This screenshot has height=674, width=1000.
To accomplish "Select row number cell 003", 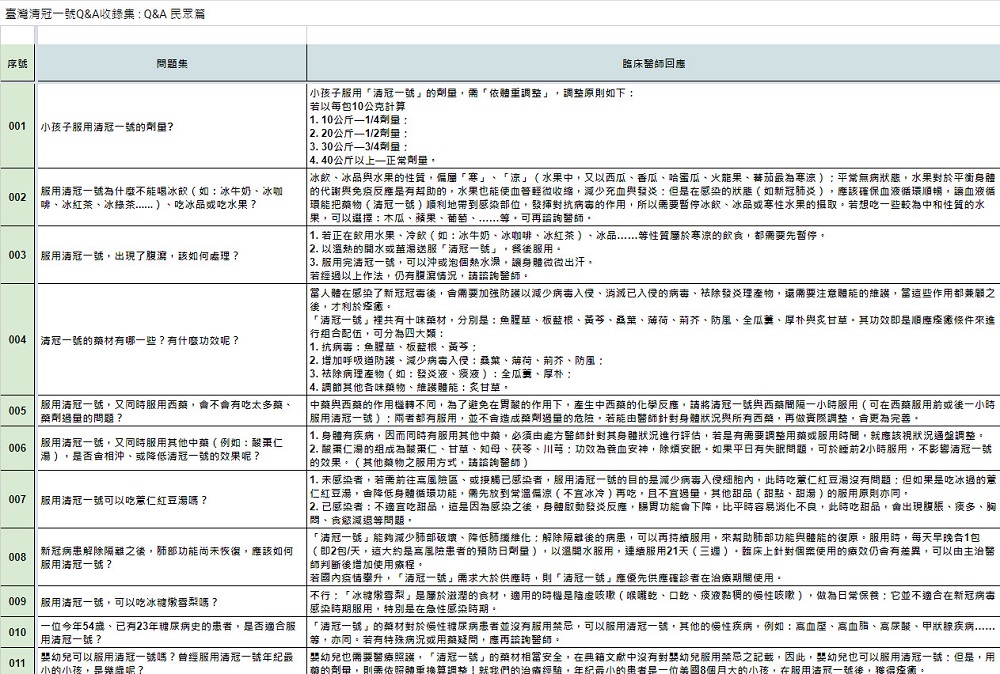I will coord(17,255).
